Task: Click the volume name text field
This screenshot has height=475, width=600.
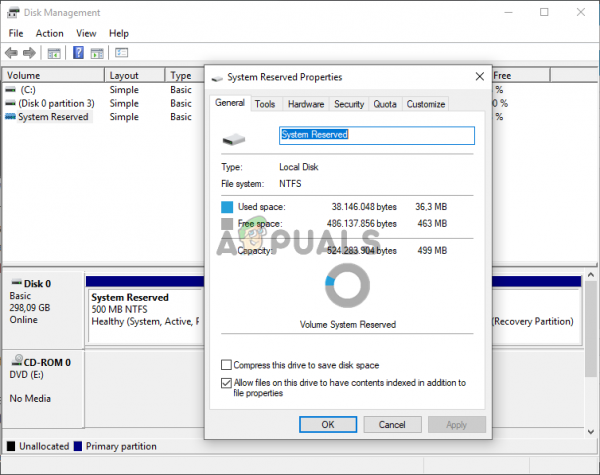Action: pyautogui.click(x=377, y=135)
